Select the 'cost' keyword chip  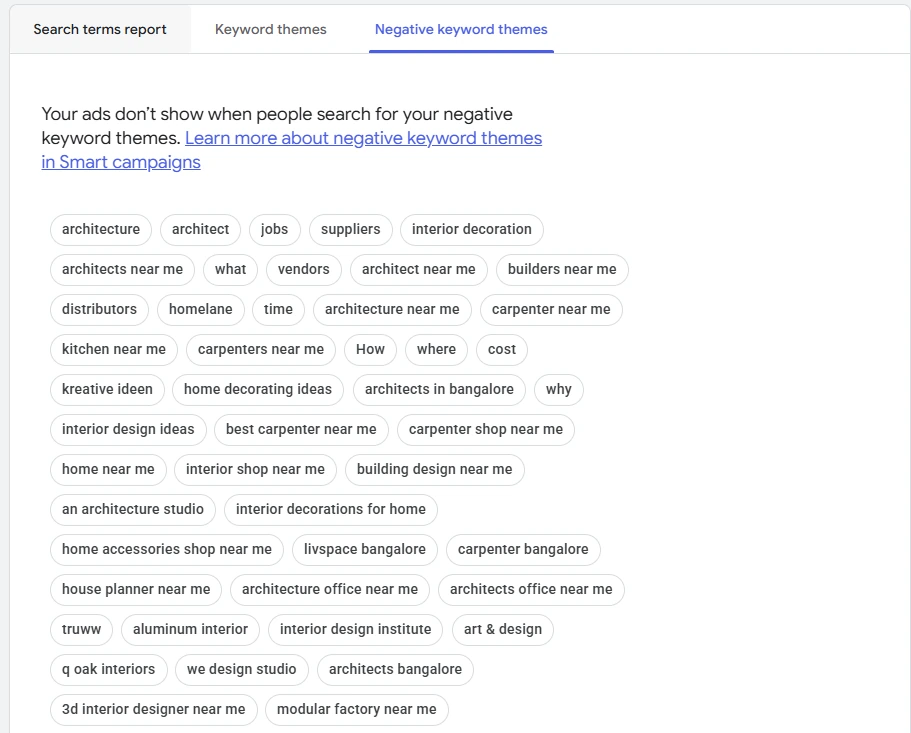click(501, 350)
